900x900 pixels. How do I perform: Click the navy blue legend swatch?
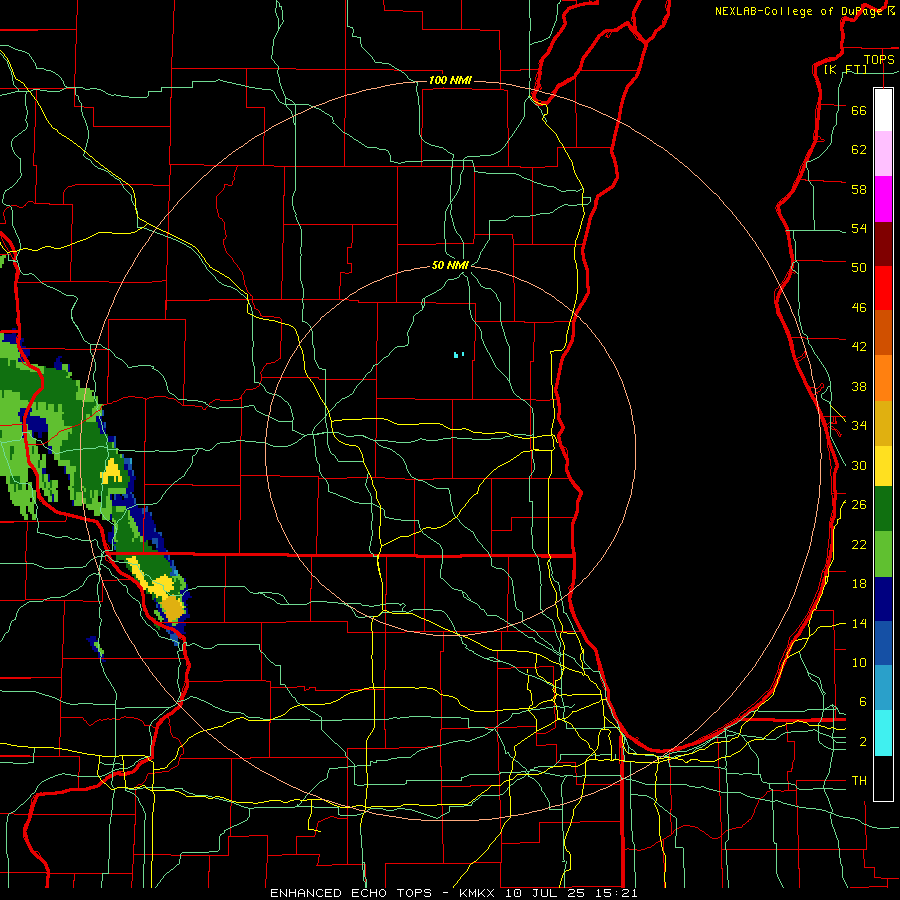tap(883, 599)
